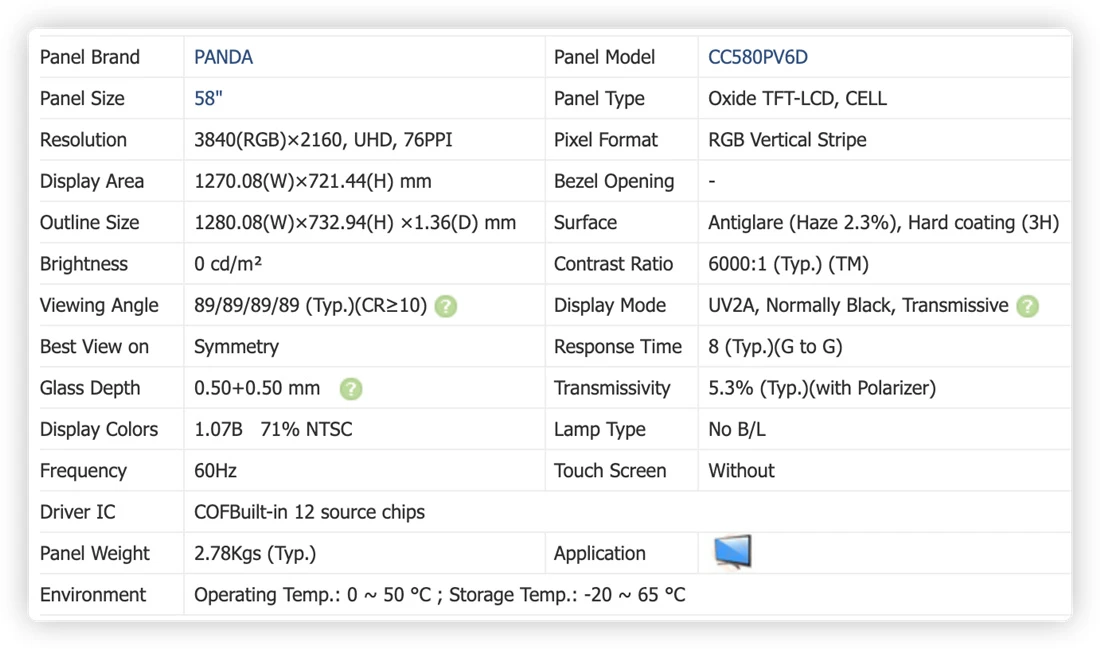Click the Best View on label
The image size is (1100, 649).
[94, 347]
